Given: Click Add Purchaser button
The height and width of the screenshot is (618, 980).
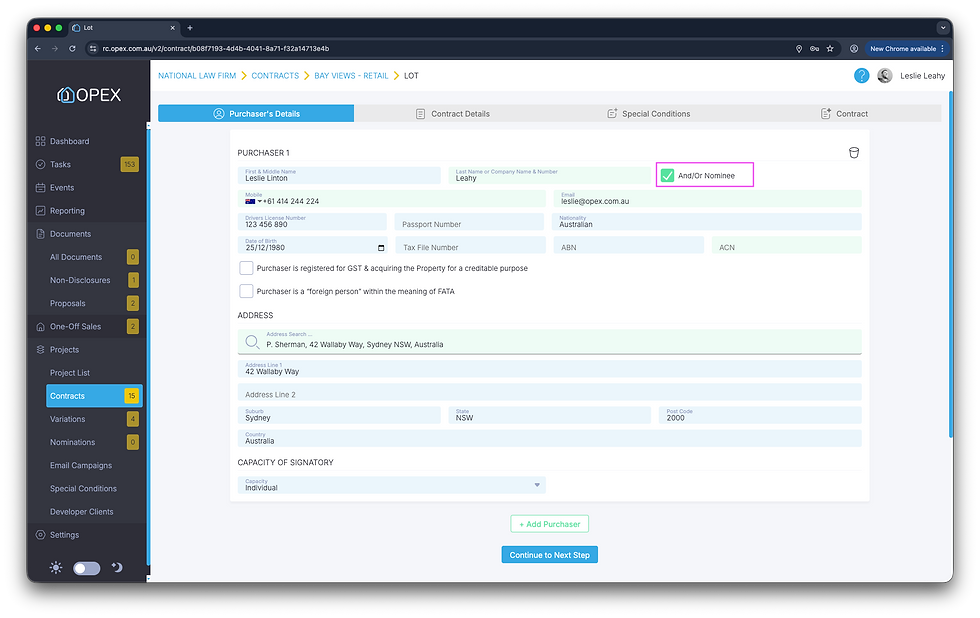Looking at the screenshot, I should (549, 524).
